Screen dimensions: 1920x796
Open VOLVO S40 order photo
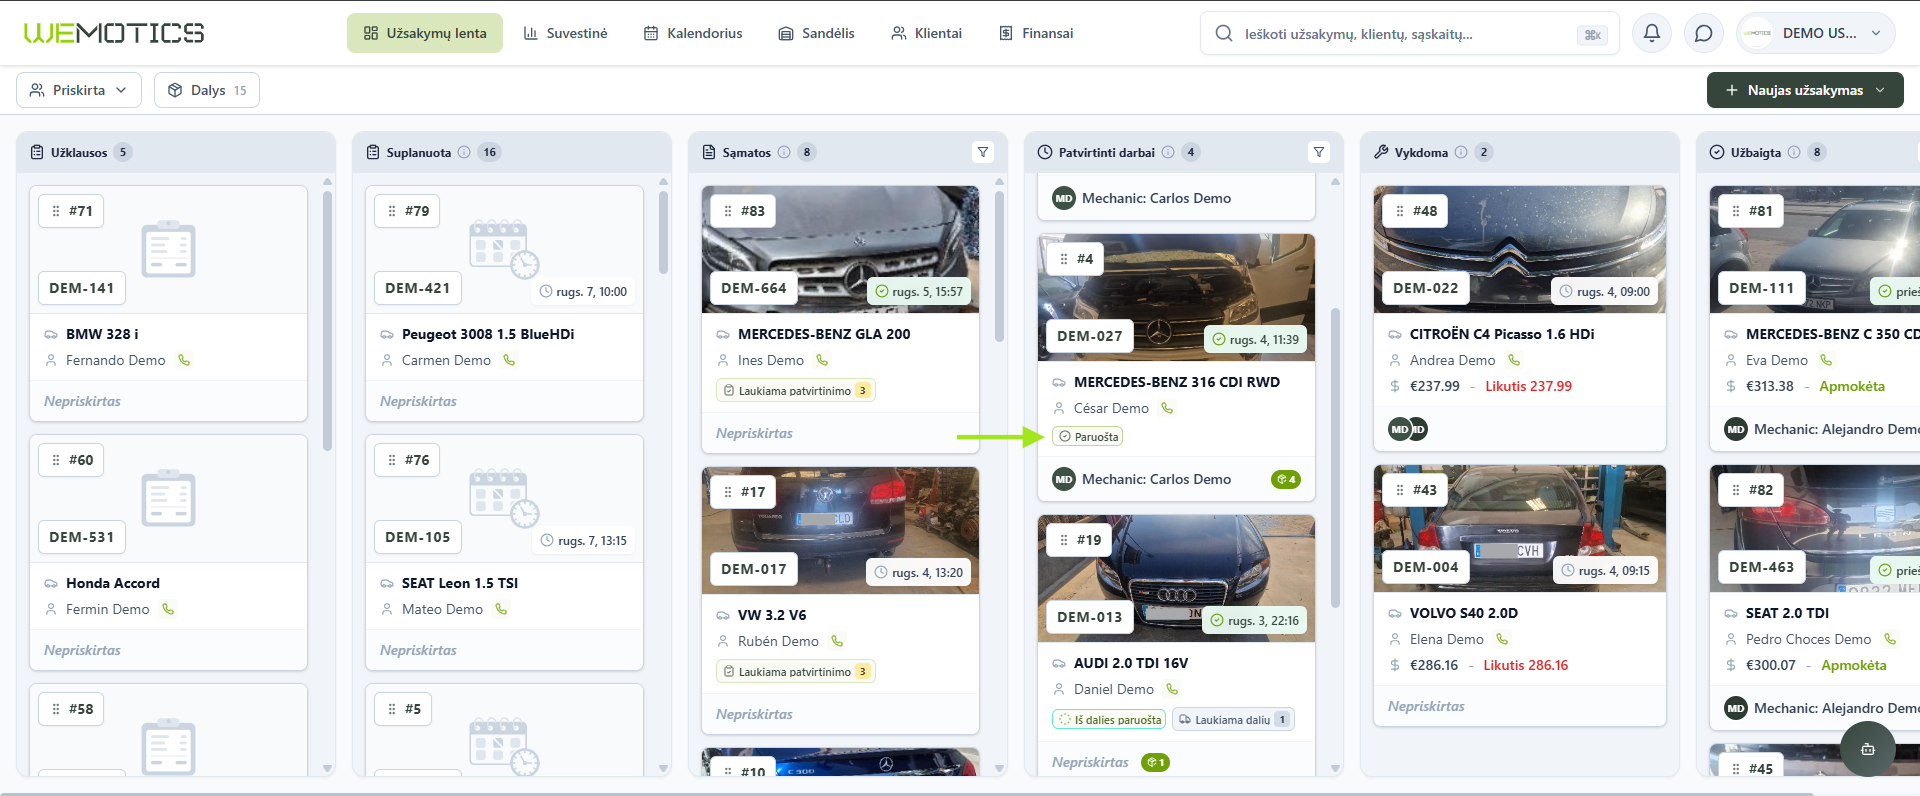pyautogui.click(x=1520, y=528)
